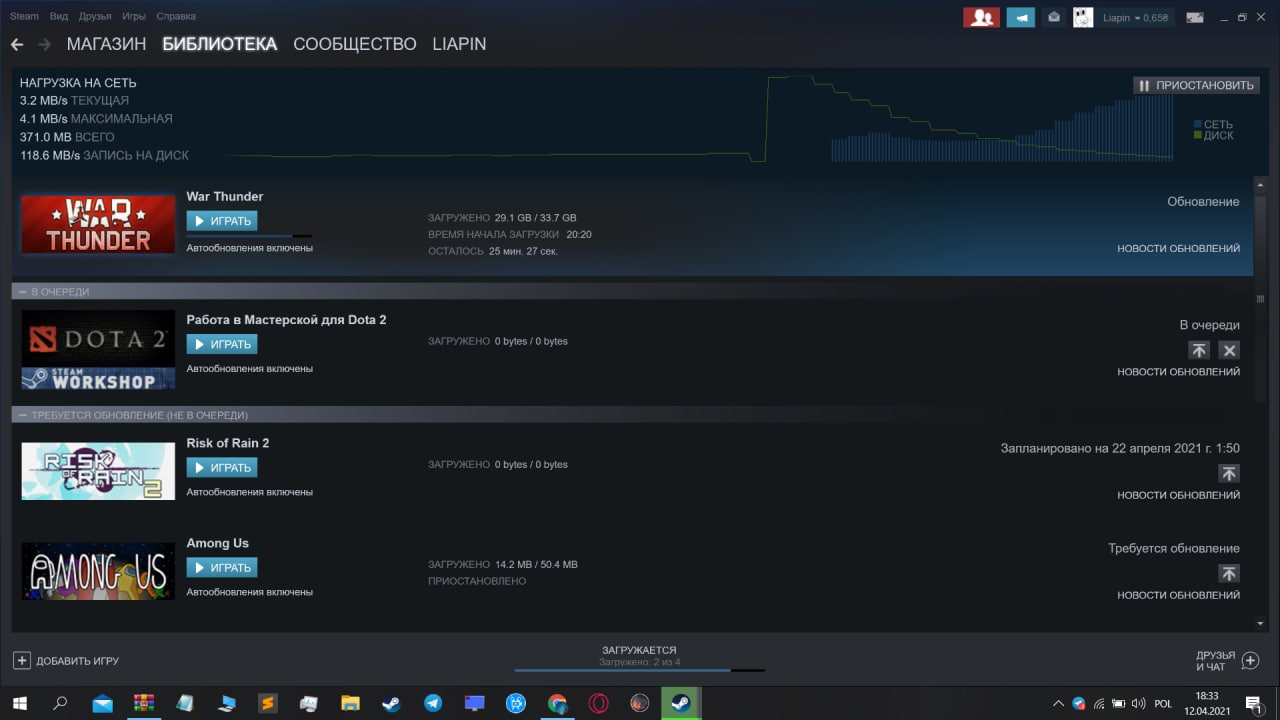Open the red friends requests icon
This screenshot has width=1280, height=720.
pyautogui.click(x=981, y=17)
